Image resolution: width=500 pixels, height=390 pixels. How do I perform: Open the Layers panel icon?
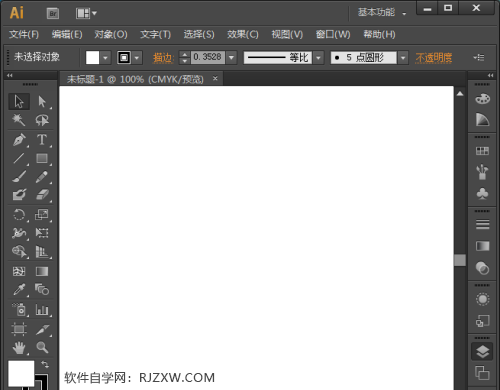pos(482,352)
